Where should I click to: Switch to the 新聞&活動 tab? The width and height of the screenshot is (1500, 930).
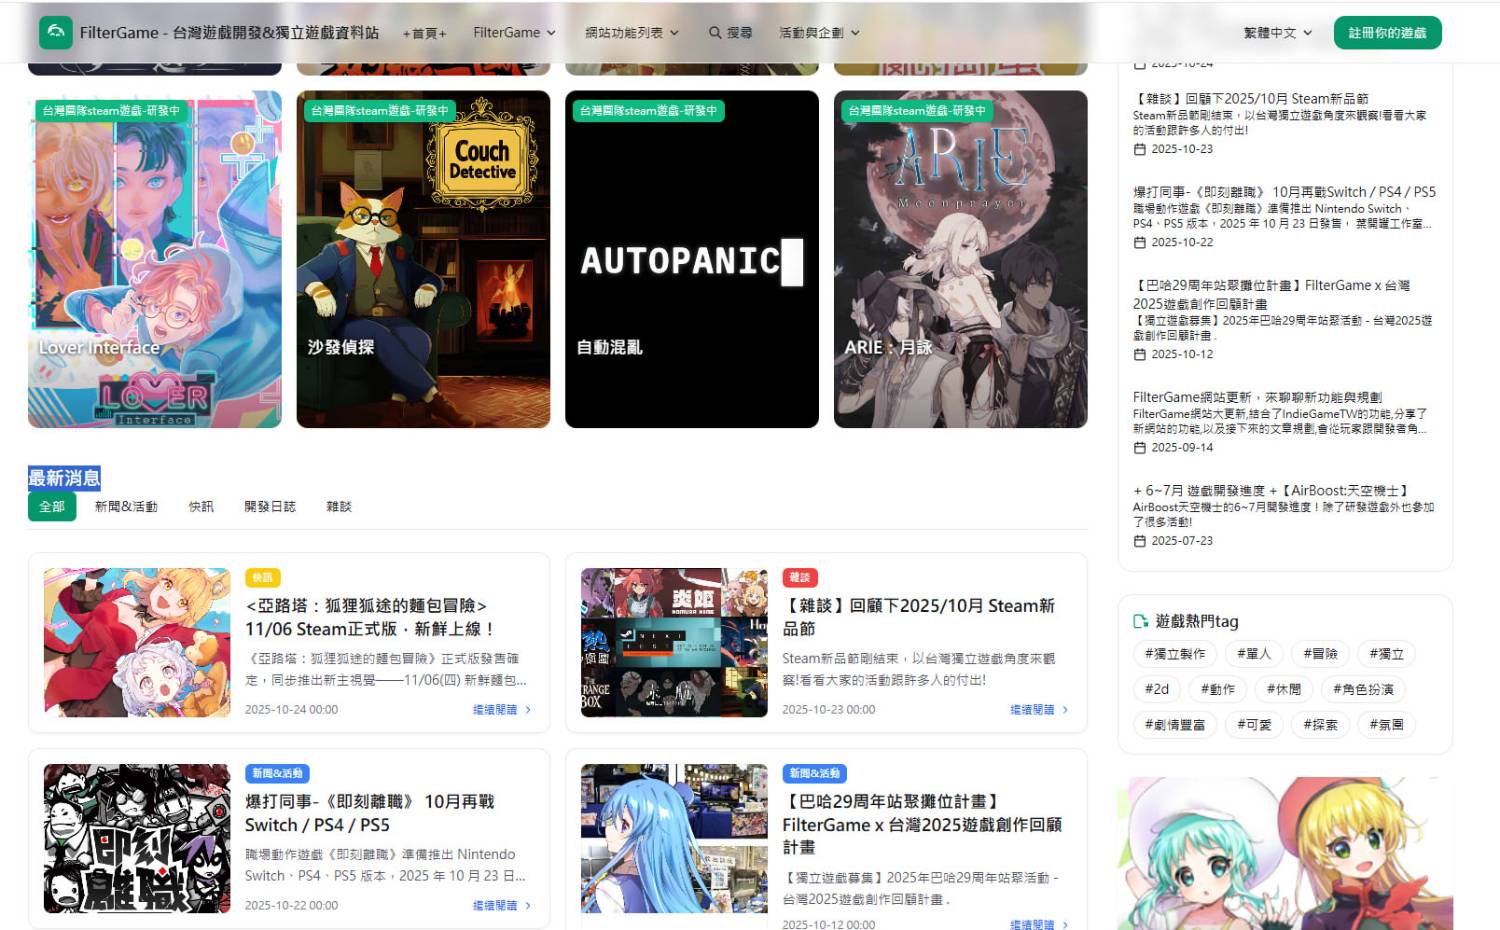pos(126,507)
